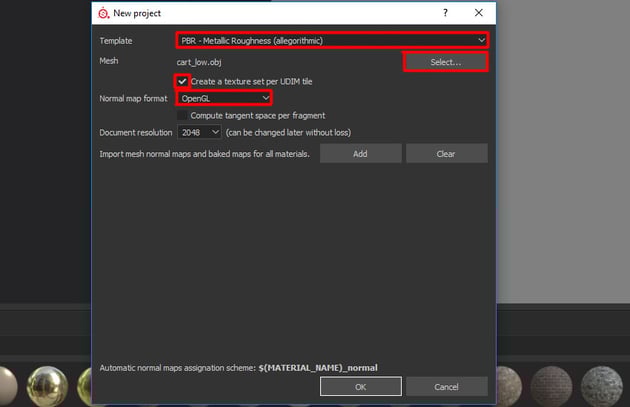Cancel the New project dialog
This screenshot has width=630, height=407.
click(446, 387)
